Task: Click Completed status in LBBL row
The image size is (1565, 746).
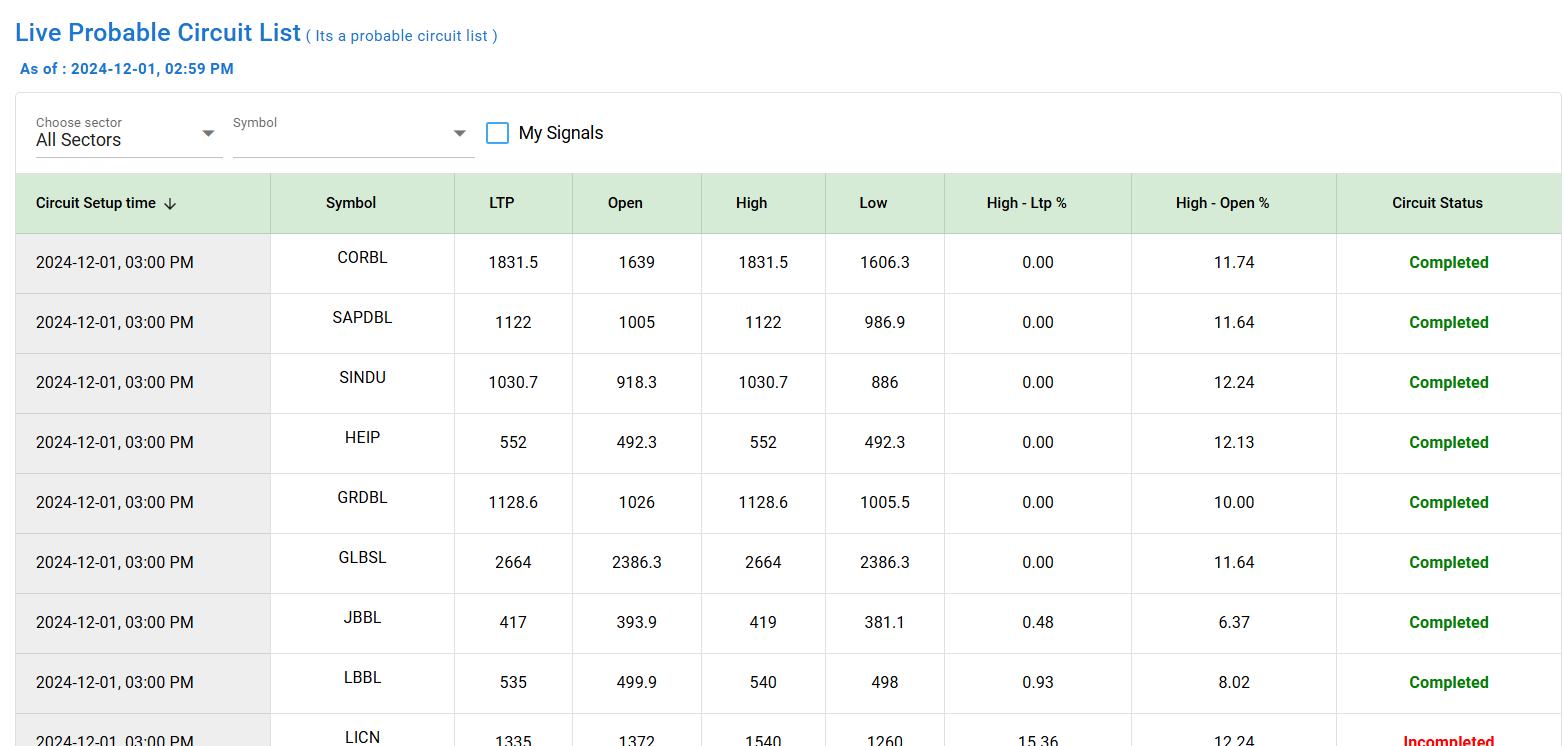Action: click(1448, 682)
